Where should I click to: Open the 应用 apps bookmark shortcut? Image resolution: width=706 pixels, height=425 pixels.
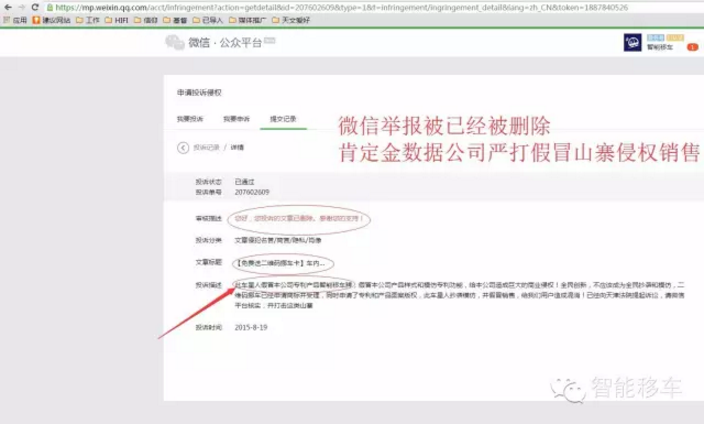[x=15, y=19]
